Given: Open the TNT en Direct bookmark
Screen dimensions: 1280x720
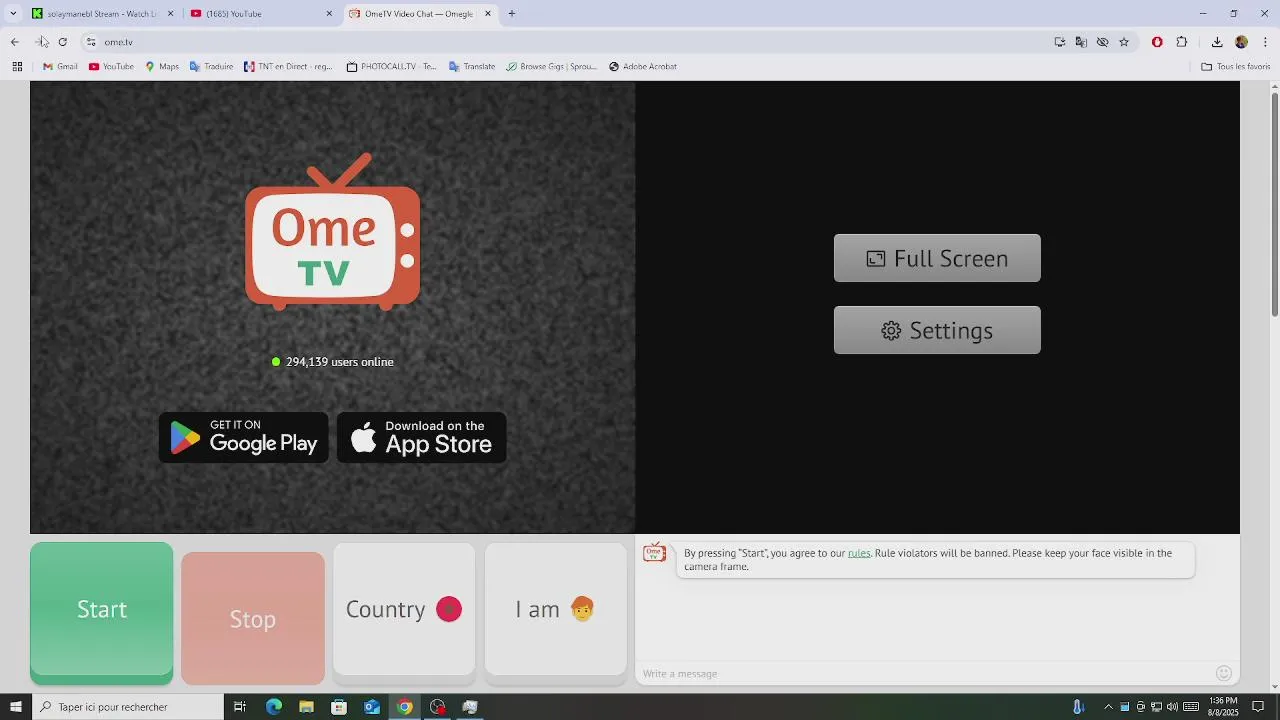Looking at the screenshot, I should pos(288,67).
